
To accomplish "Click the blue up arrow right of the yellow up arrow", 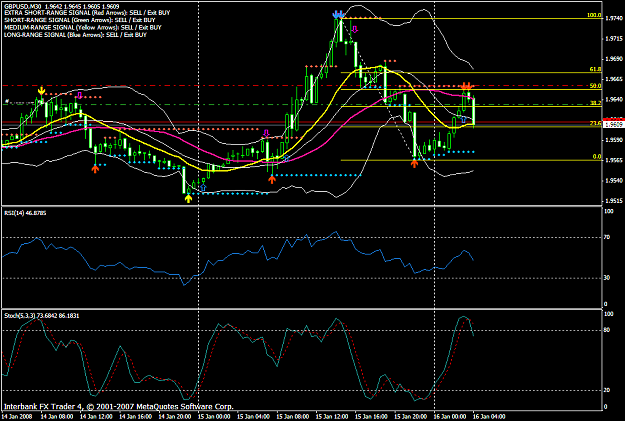I will [x=204, y=187].
